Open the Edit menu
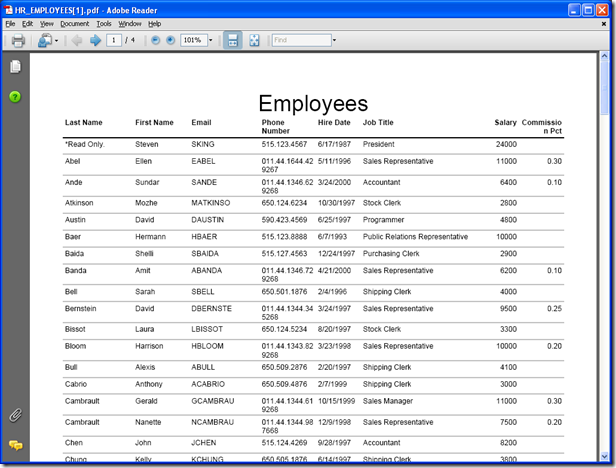This screenshot has width=616, height=468. (x=28, y=24)
